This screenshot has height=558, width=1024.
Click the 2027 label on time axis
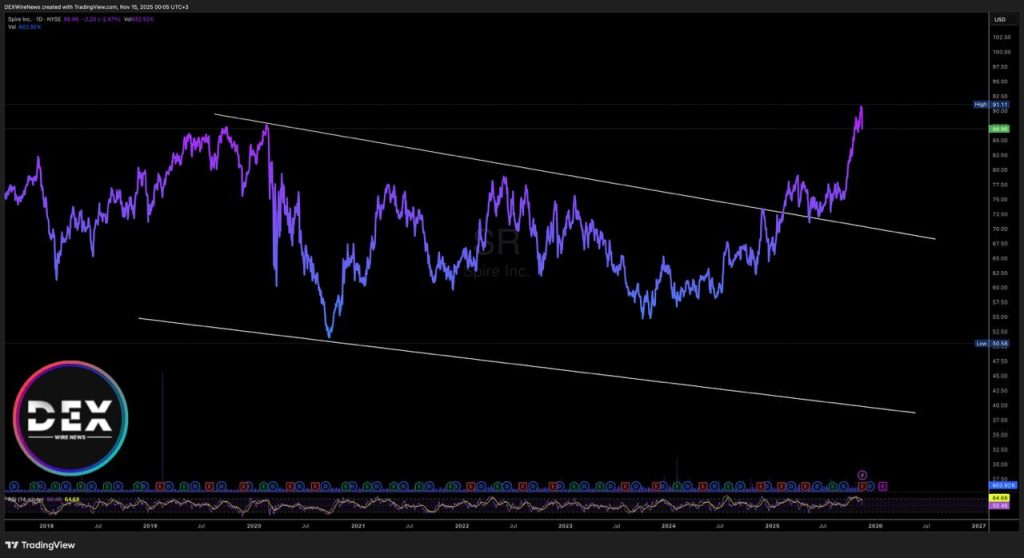tap(978, 525)
